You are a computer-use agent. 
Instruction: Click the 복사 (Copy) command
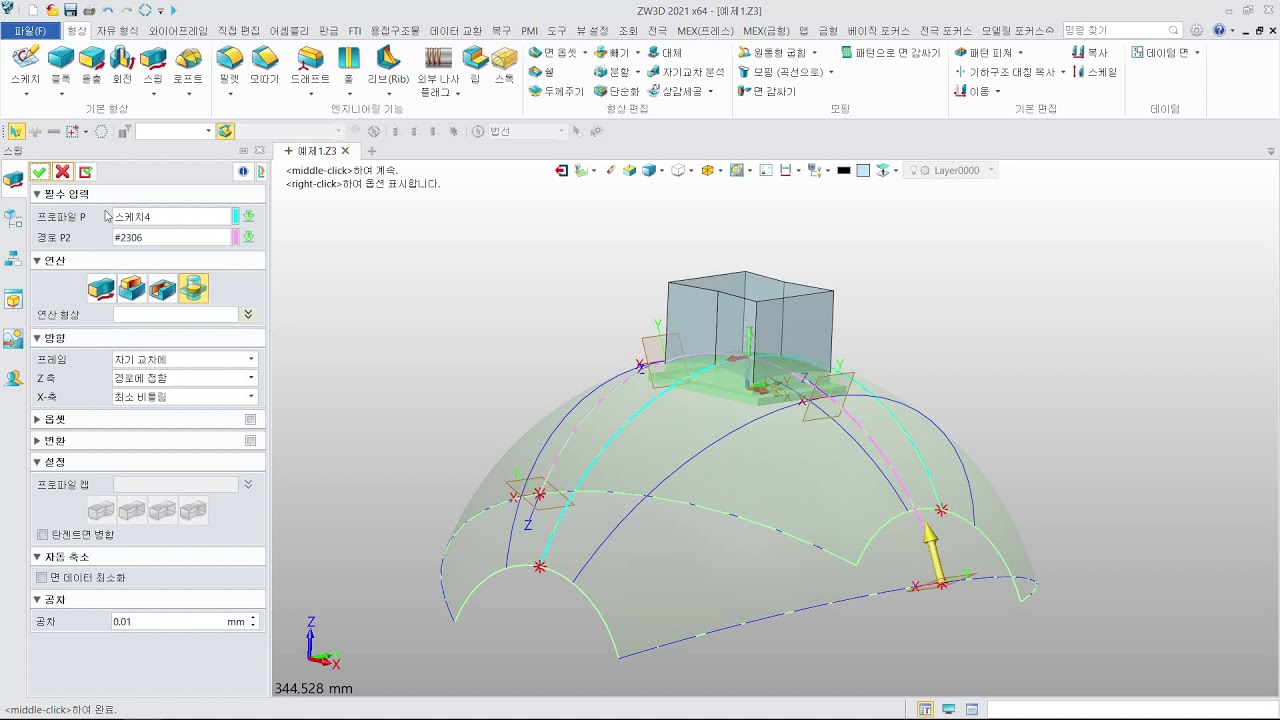point(1090,53)
